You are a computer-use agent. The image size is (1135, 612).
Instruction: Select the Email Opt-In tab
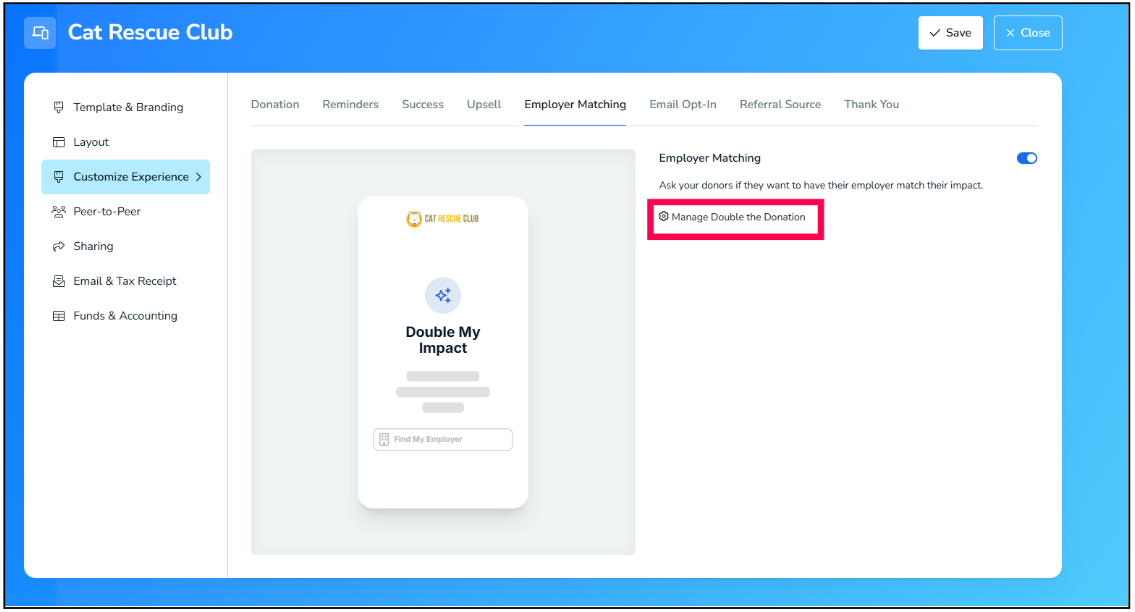click(683, 104)
